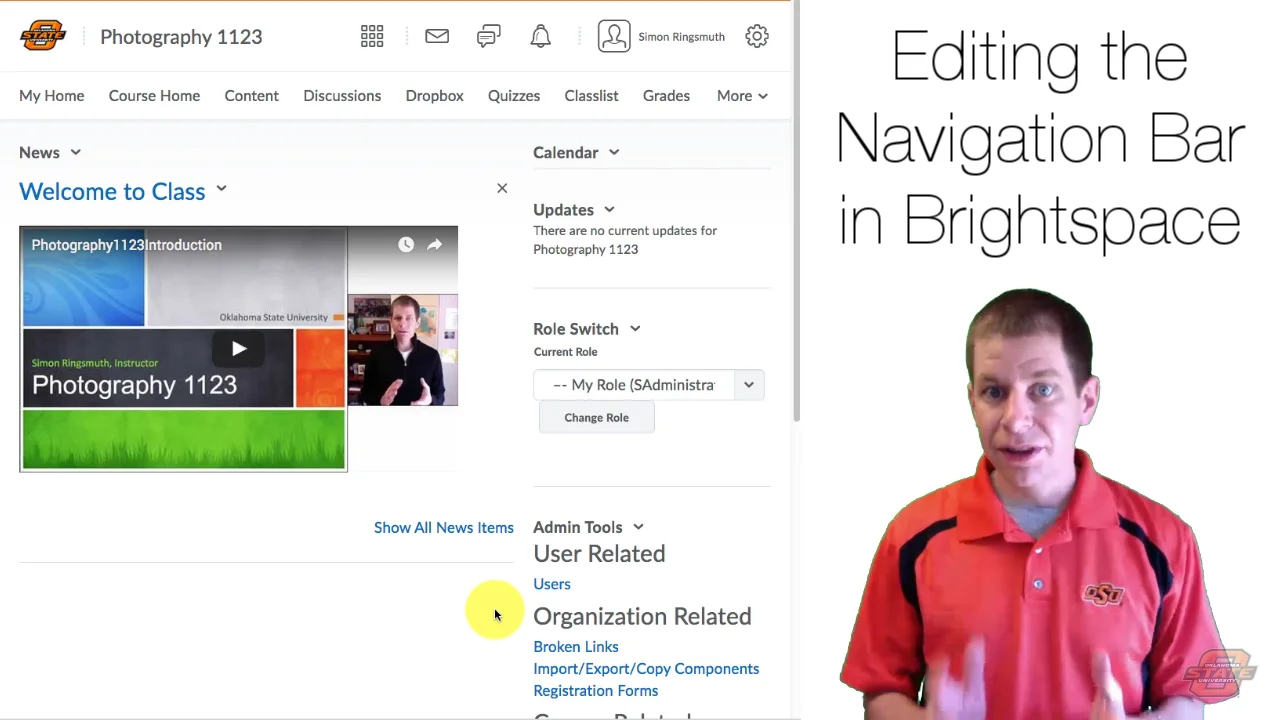Click the video Watch Later clock icon

(x=406, y=245)
